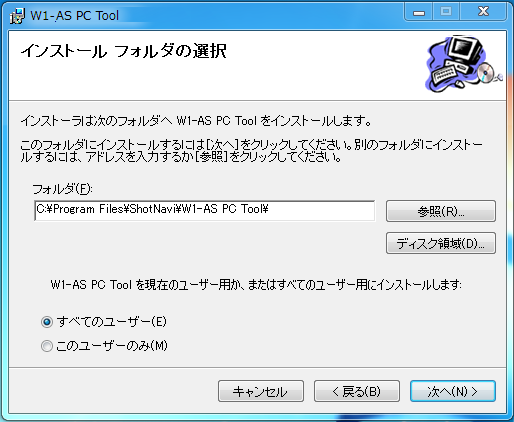Open the folder browser with 参照(R)... button
Screen dimensions: 514x422
click(441, 211)
